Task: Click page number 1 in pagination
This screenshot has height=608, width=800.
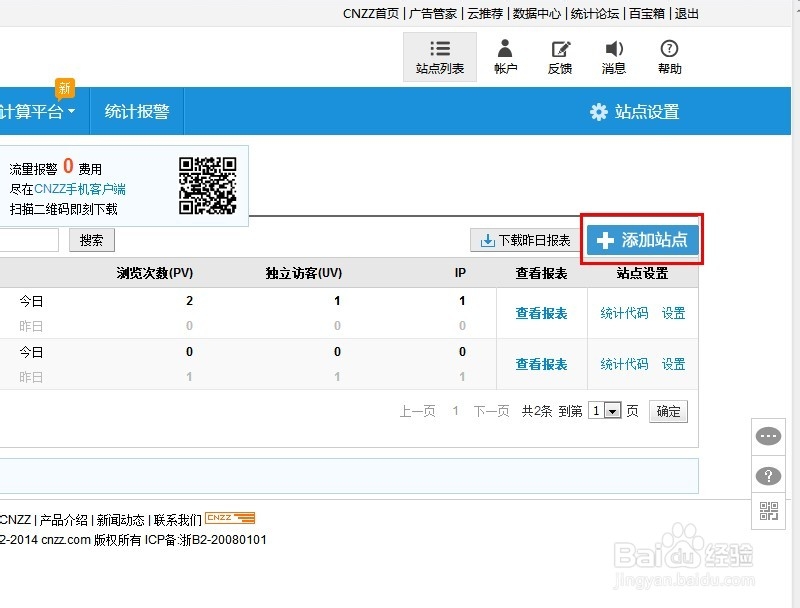Action: click(455, 411)
